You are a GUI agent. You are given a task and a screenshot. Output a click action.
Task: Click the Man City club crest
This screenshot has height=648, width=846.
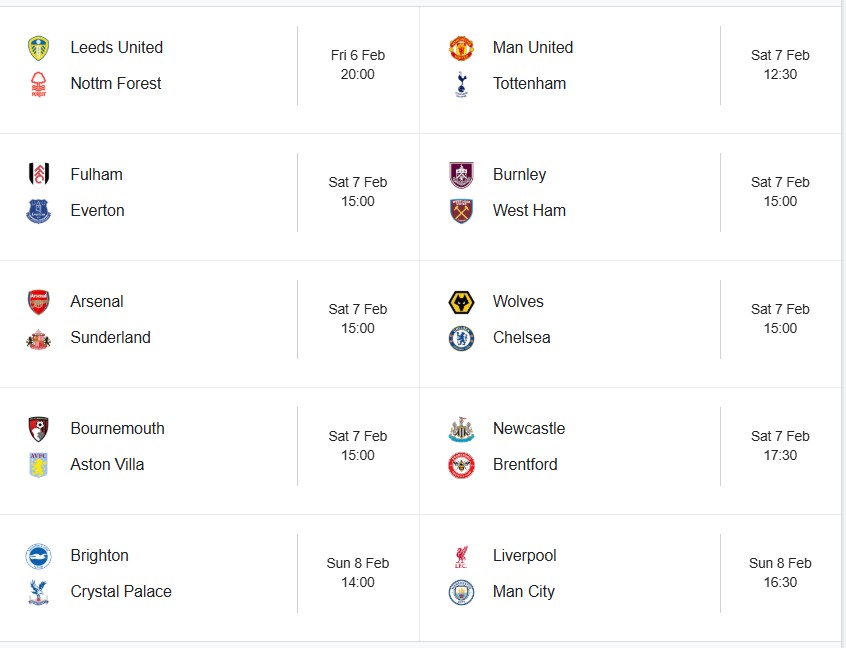pos(461,592)
